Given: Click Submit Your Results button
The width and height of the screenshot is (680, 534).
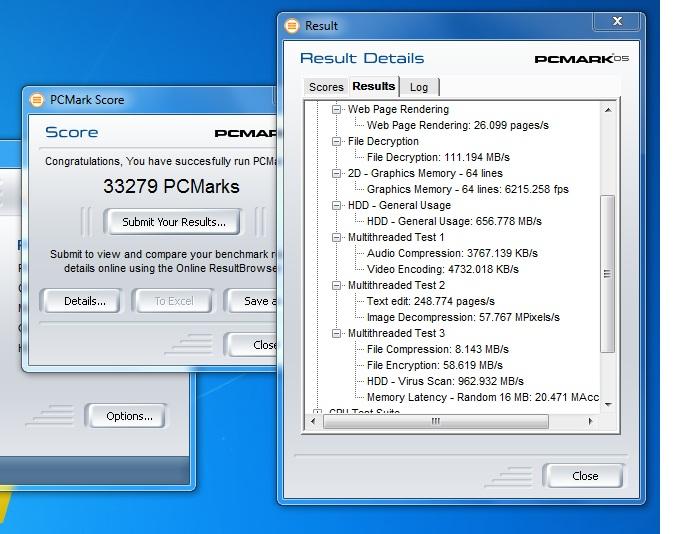Looking at the screenshot, I should pos(173,222).
